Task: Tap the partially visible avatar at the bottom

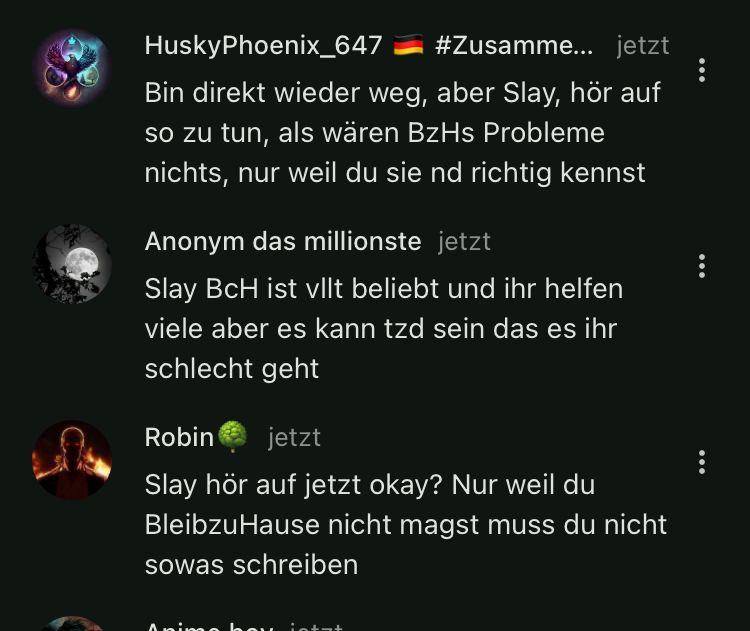Action: coord(72,624)
